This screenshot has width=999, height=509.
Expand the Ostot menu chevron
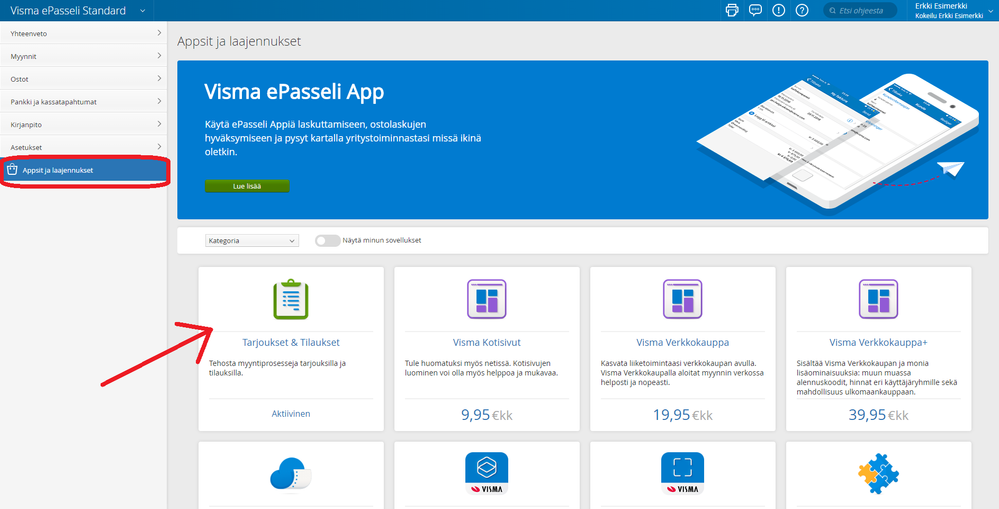pyautogui.click(x=159, y=78)
